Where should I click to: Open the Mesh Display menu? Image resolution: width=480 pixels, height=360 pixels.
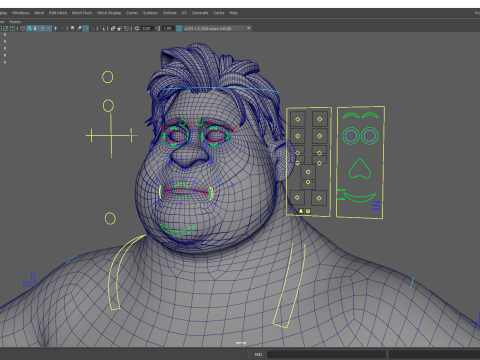(109, 13)
